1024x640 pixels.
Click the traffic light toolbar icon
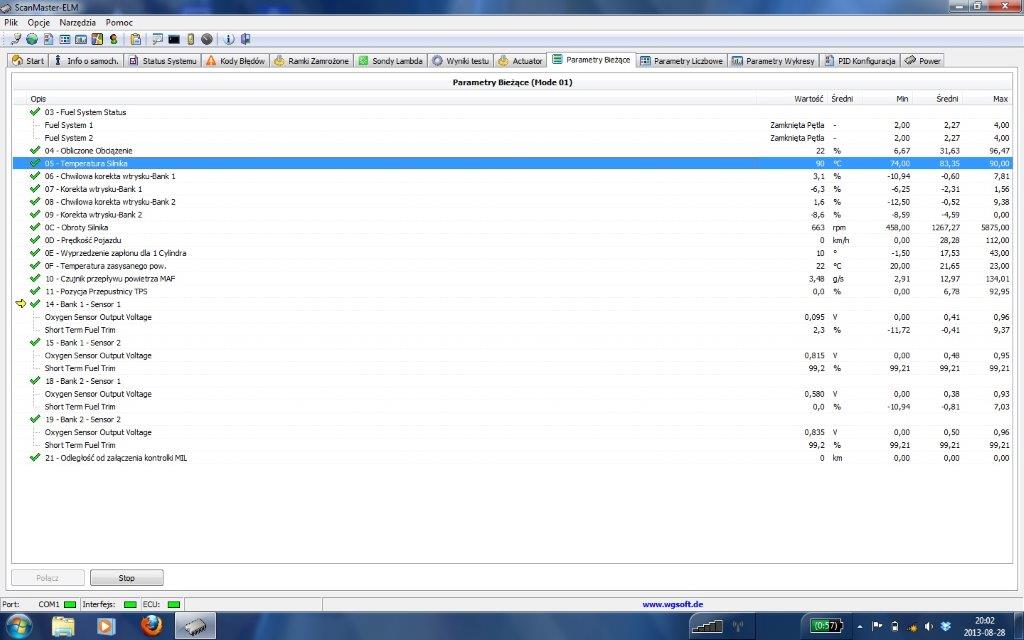pyautogui.click(x=113, y=39)
